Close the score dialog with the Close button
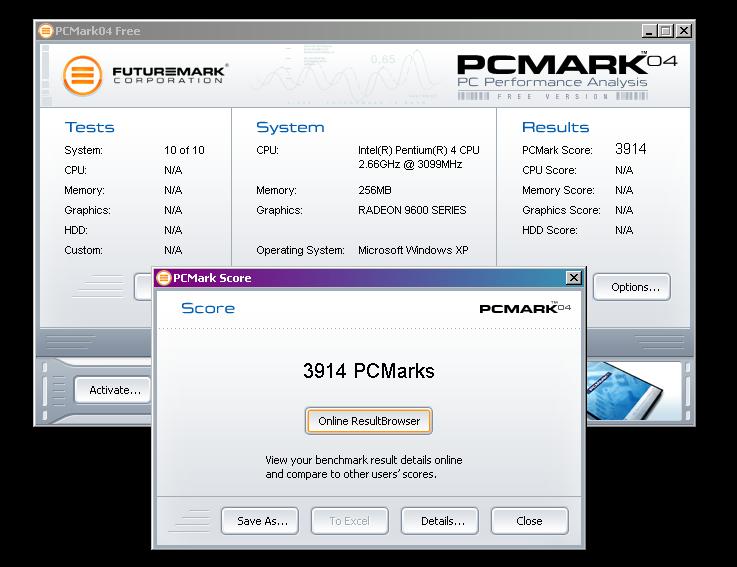Image resolution: width=737 pixels, height=567 pixels. tap(530, 521)
